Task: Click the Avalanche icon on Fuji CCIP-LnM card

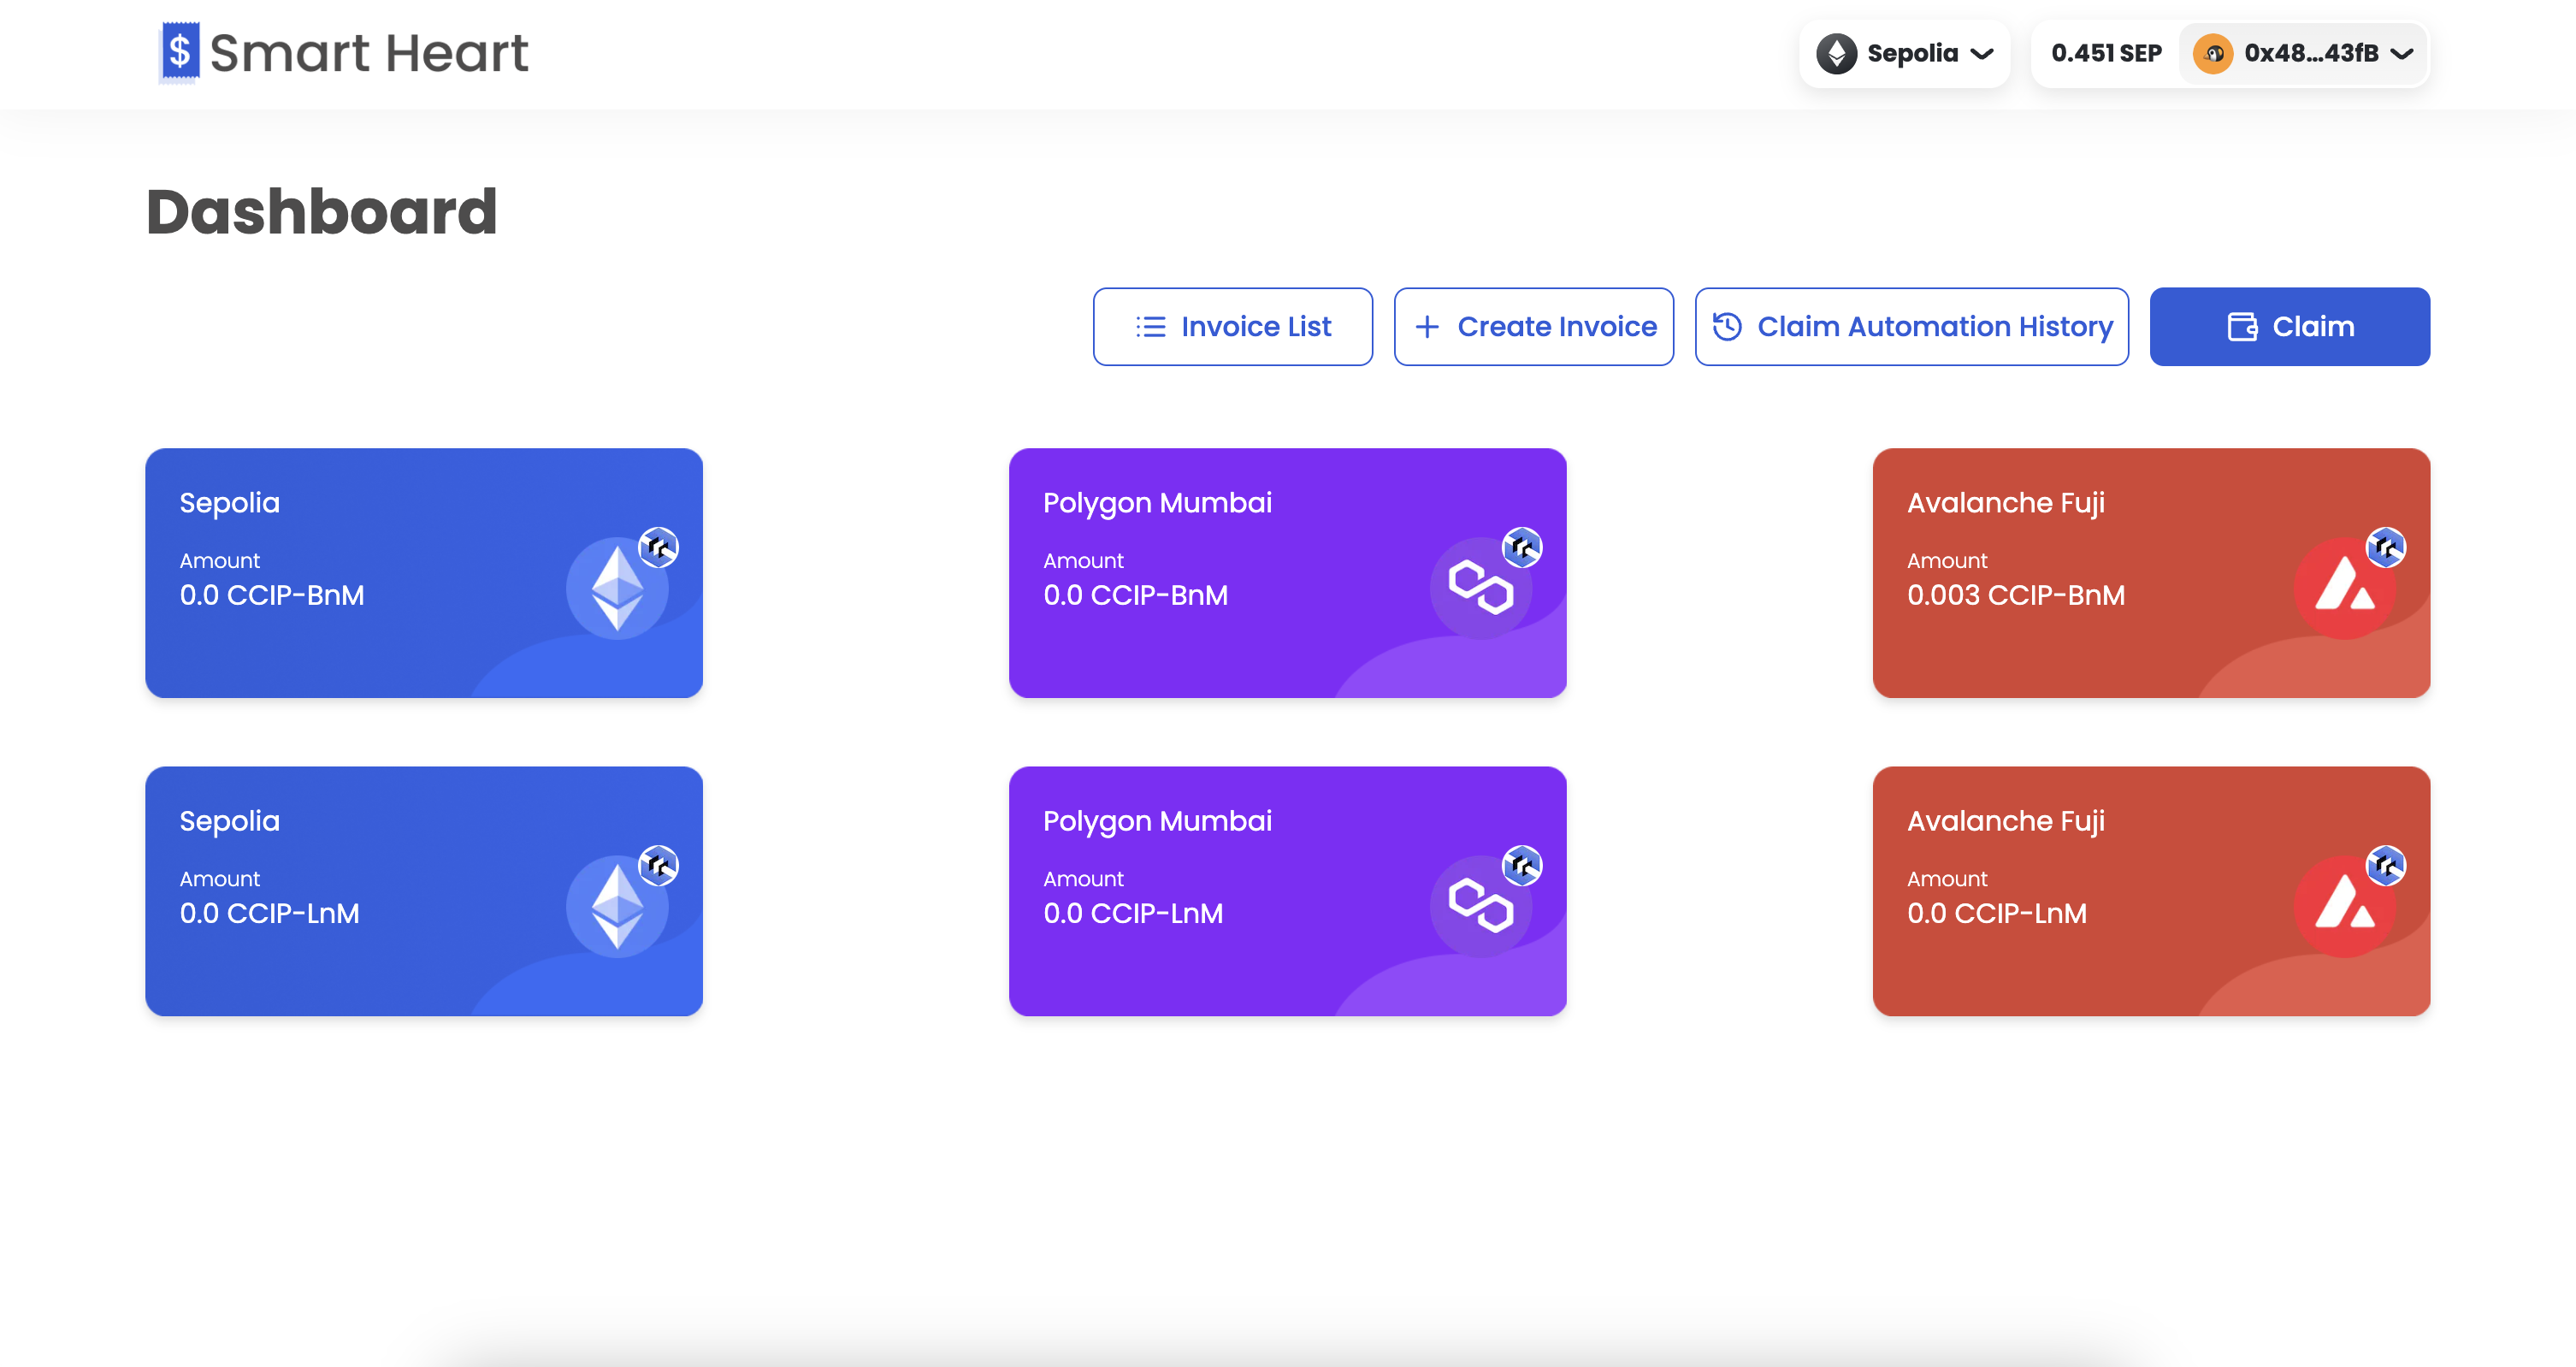Action: click(x=2344, y=907)
